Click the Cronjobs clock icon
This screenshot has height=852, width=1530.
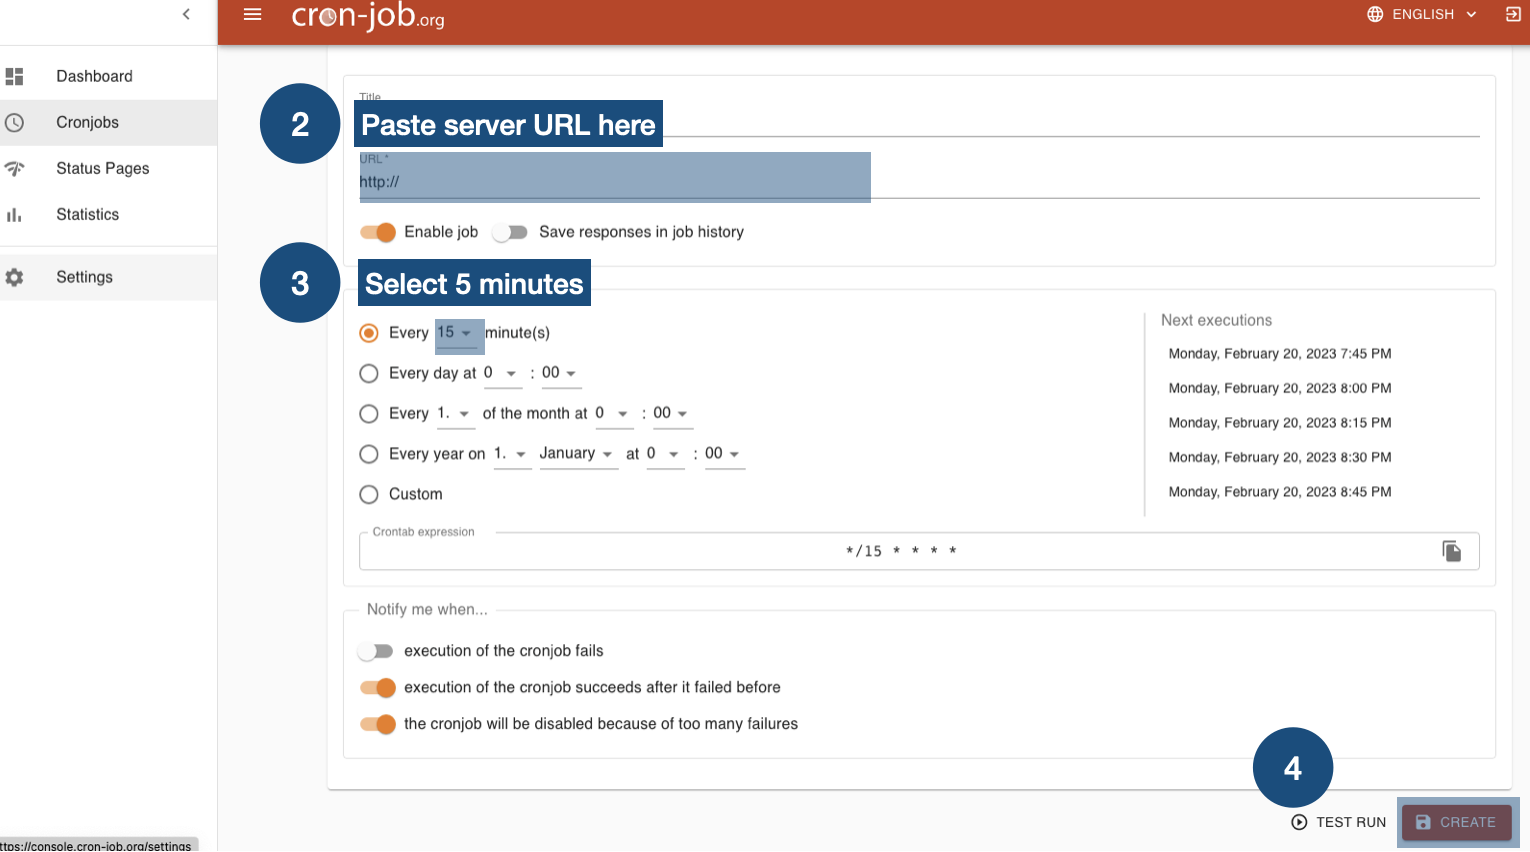tap(14, 122)
